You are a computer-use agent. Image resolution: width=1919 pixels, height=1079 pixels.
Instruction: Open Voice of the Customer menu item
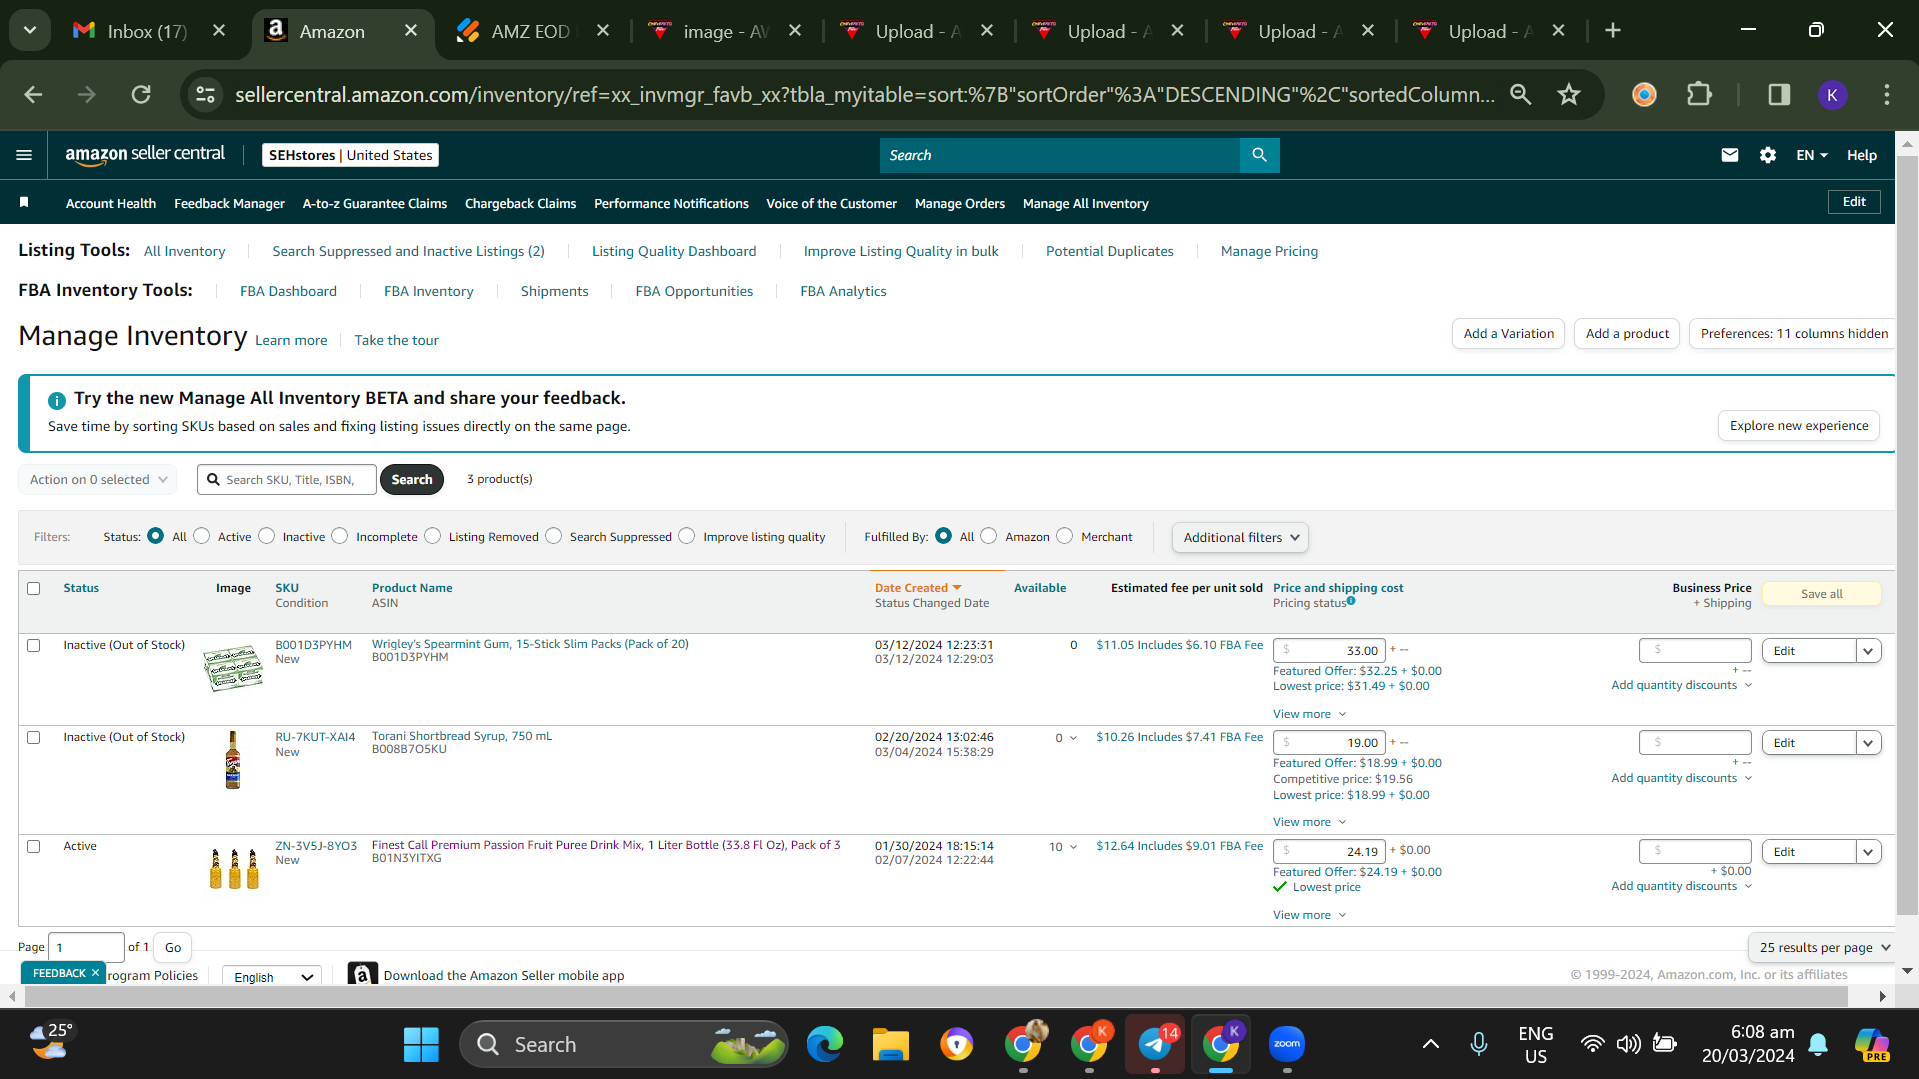(831, 203)
